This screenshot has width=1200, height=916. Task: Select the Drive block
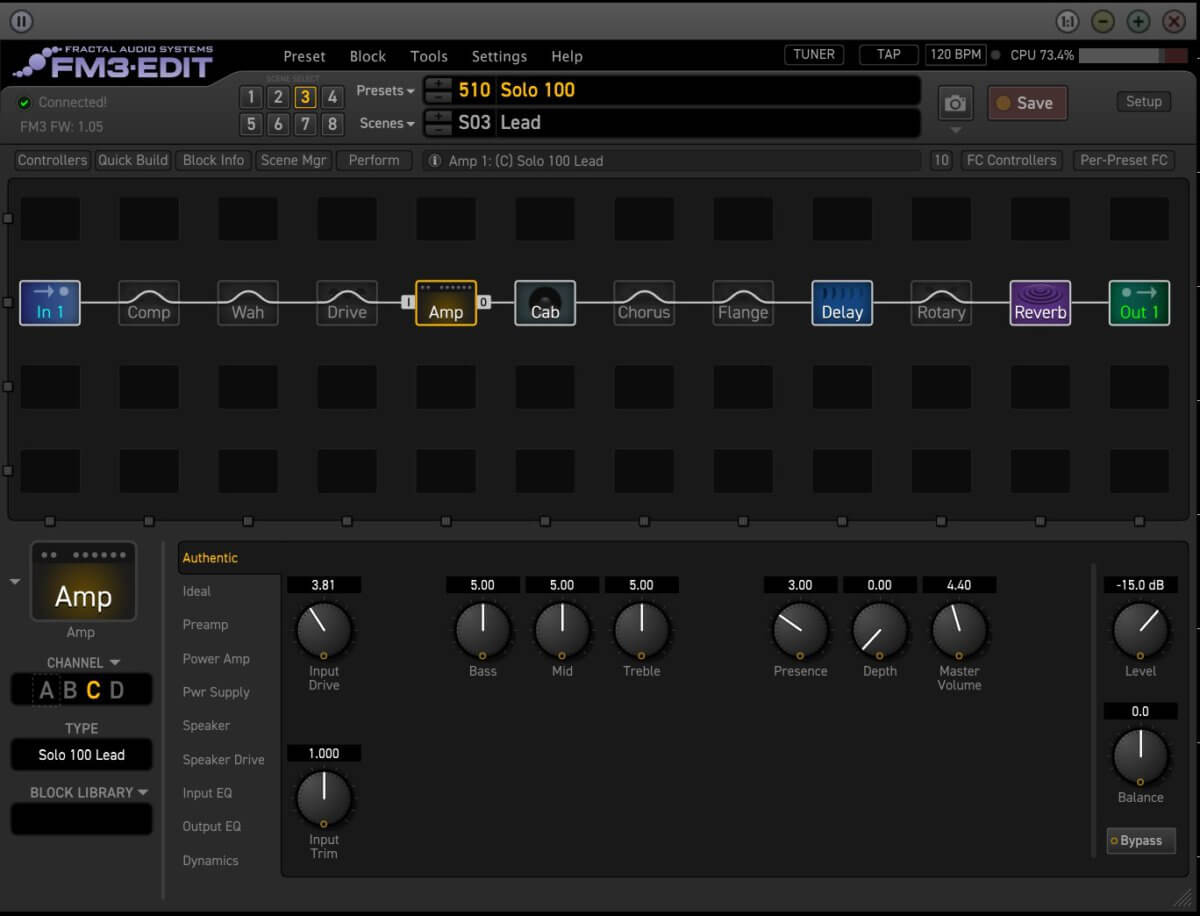pos(347,302)
